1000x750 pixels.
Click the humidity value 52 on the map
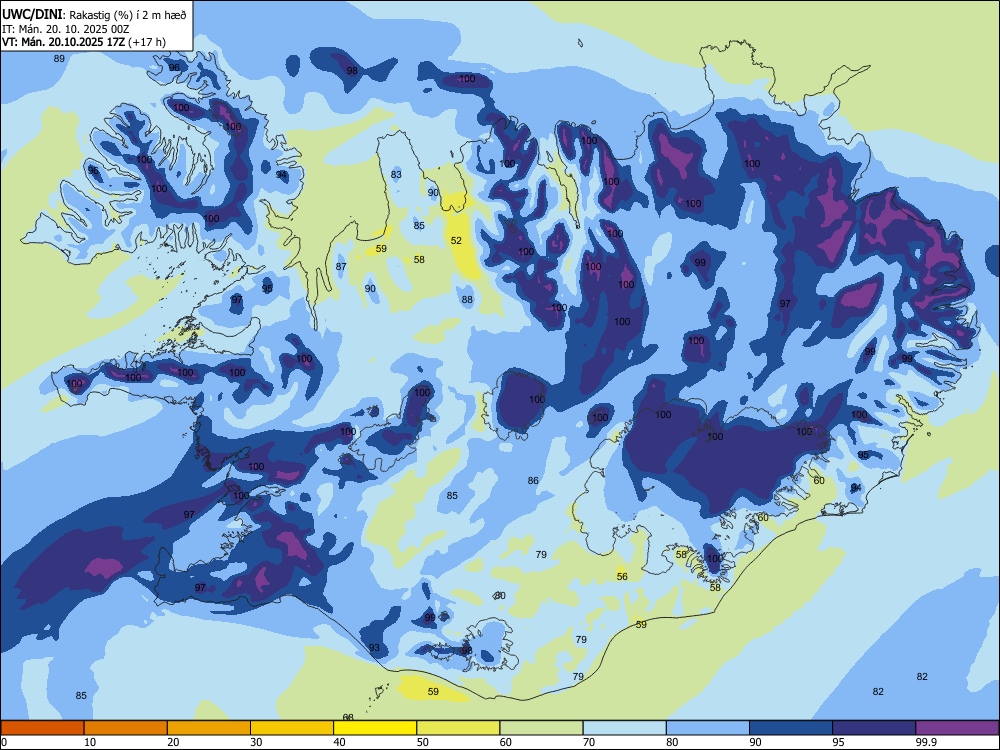456,240
